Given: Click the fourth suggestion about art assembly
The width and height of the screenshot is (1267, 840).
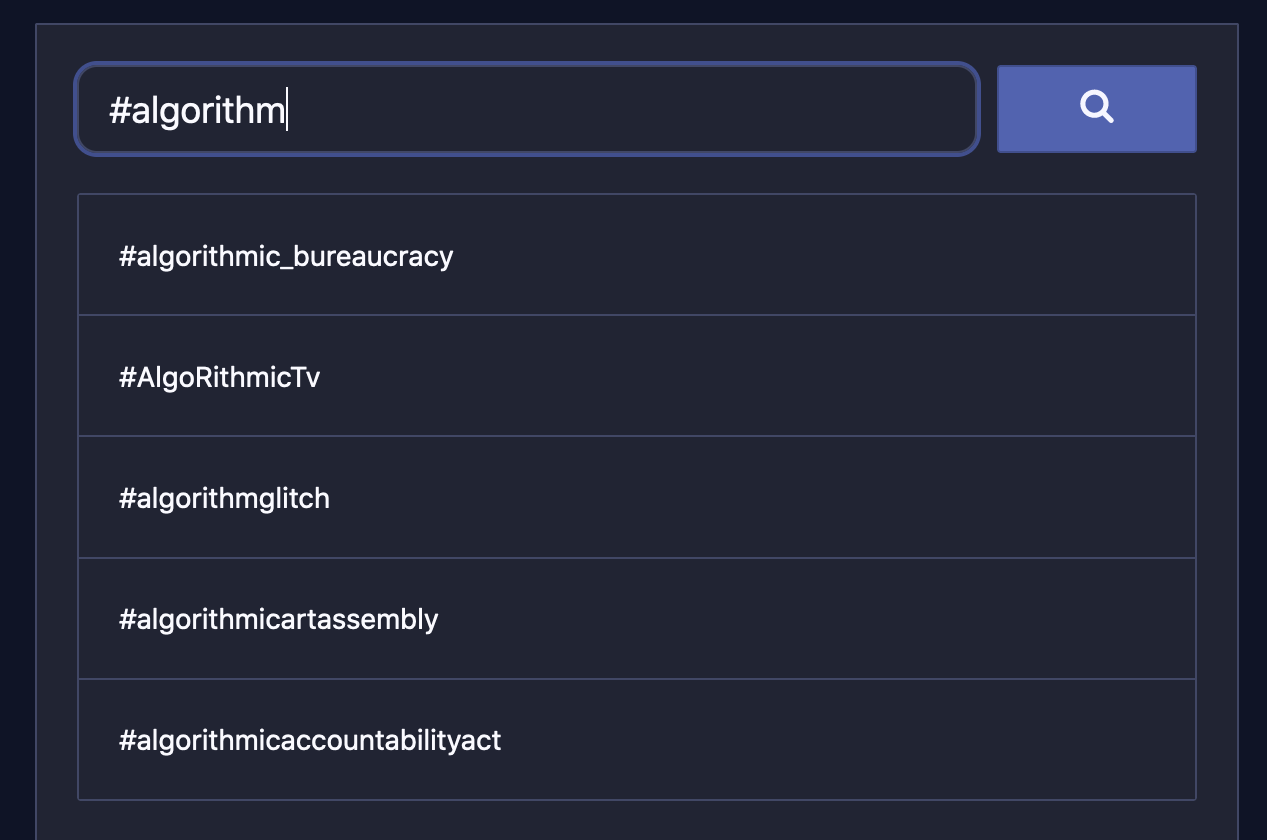Looking at the screenshot, I should (x=637, y=618).
